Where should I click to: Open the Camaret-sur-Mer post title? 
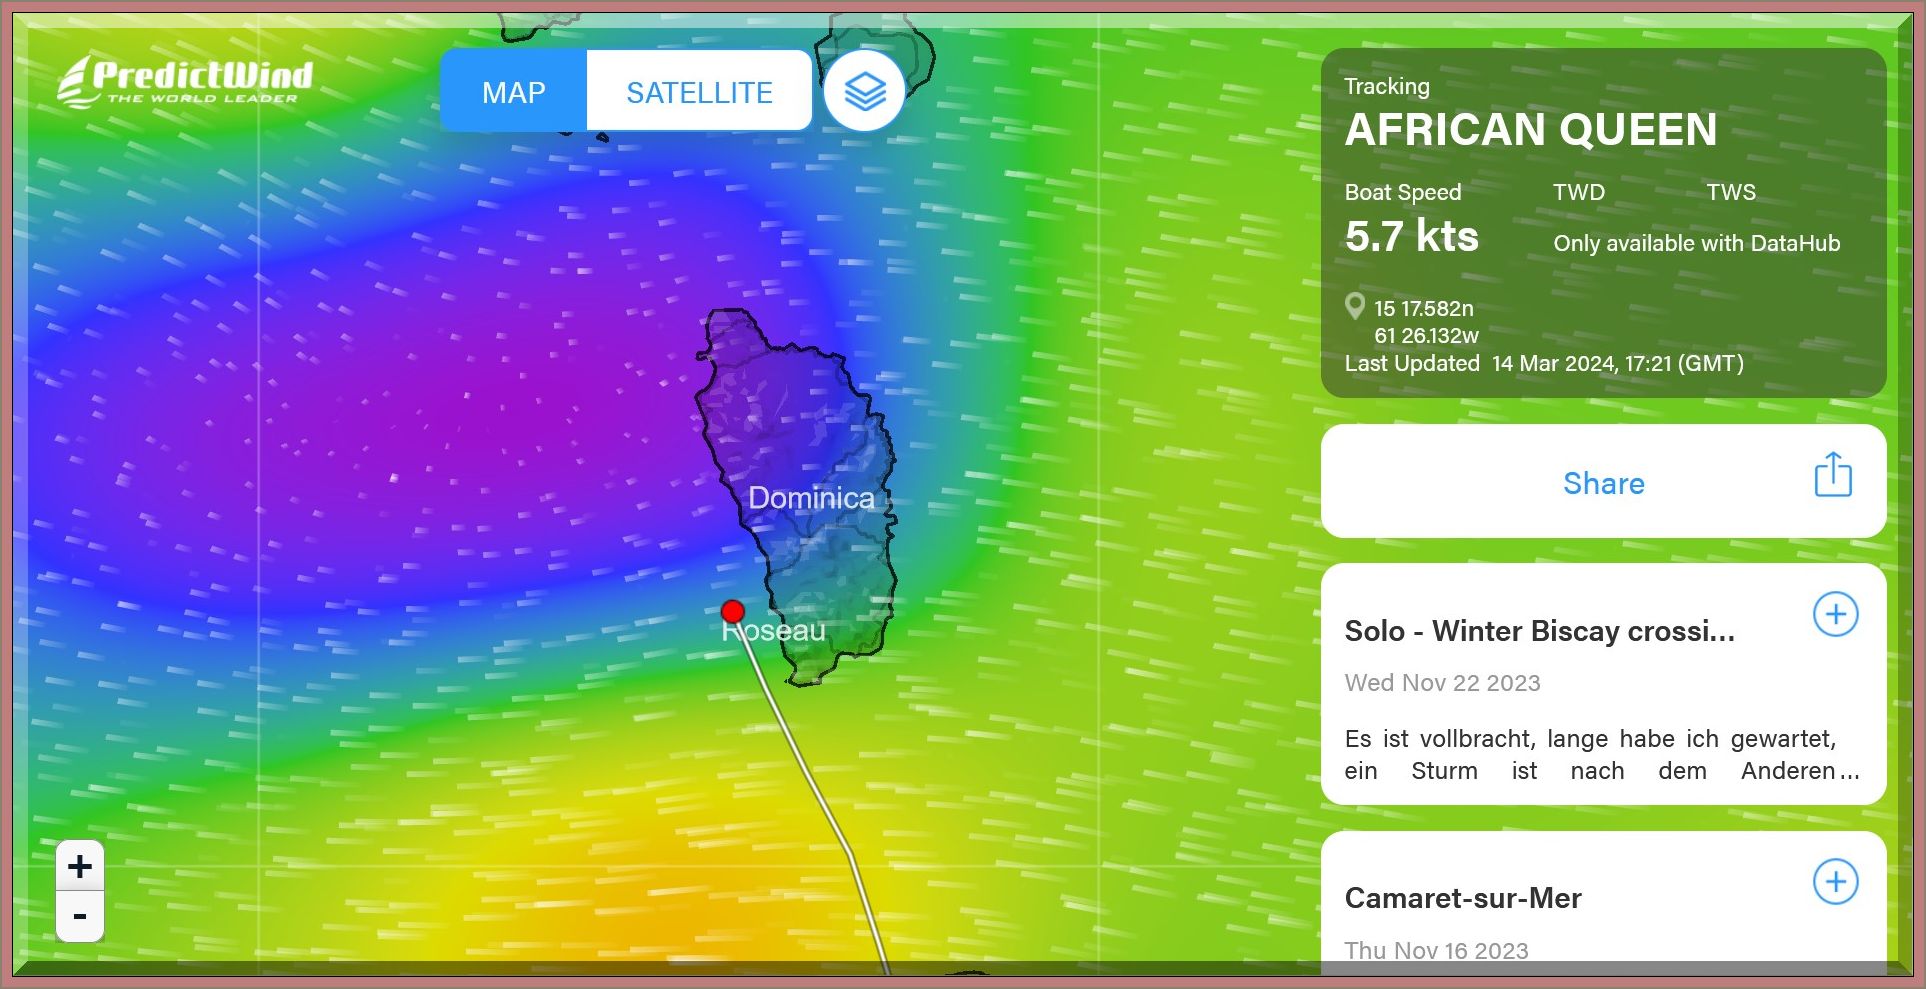point(1462,898)
